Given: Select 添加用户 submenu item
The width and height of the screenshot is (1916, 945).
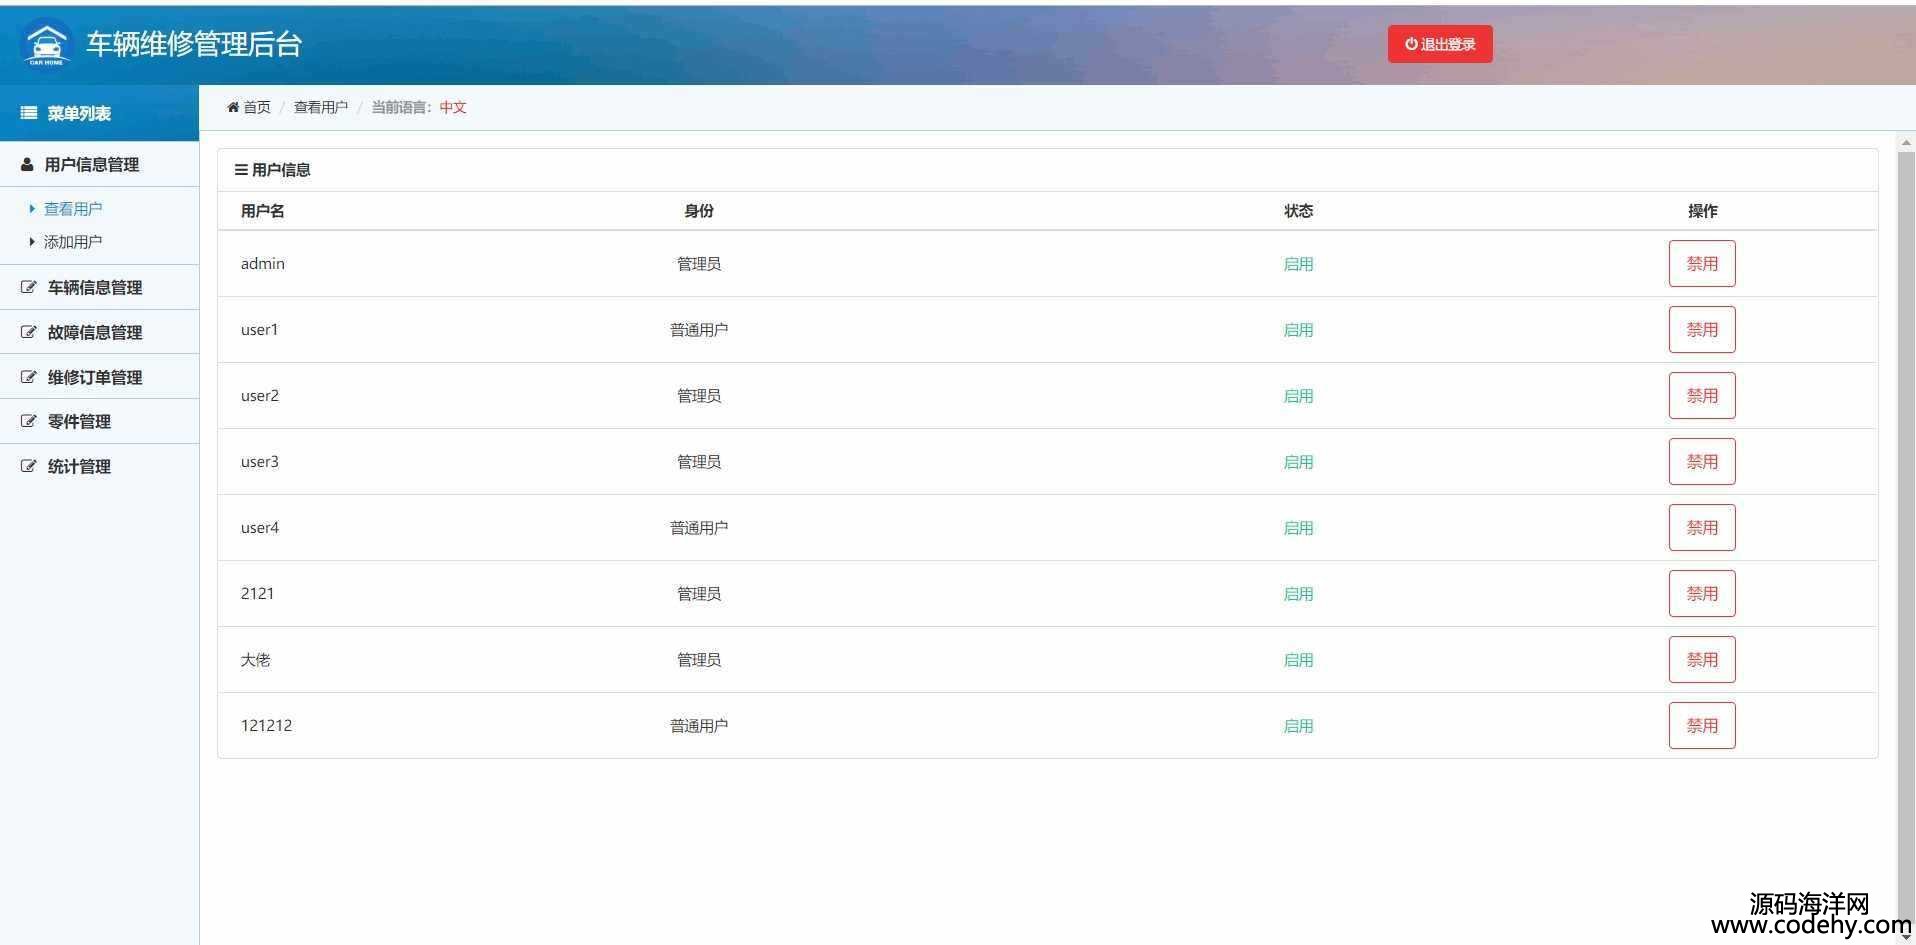Looking at the screenshot, I should click(73, 242).
